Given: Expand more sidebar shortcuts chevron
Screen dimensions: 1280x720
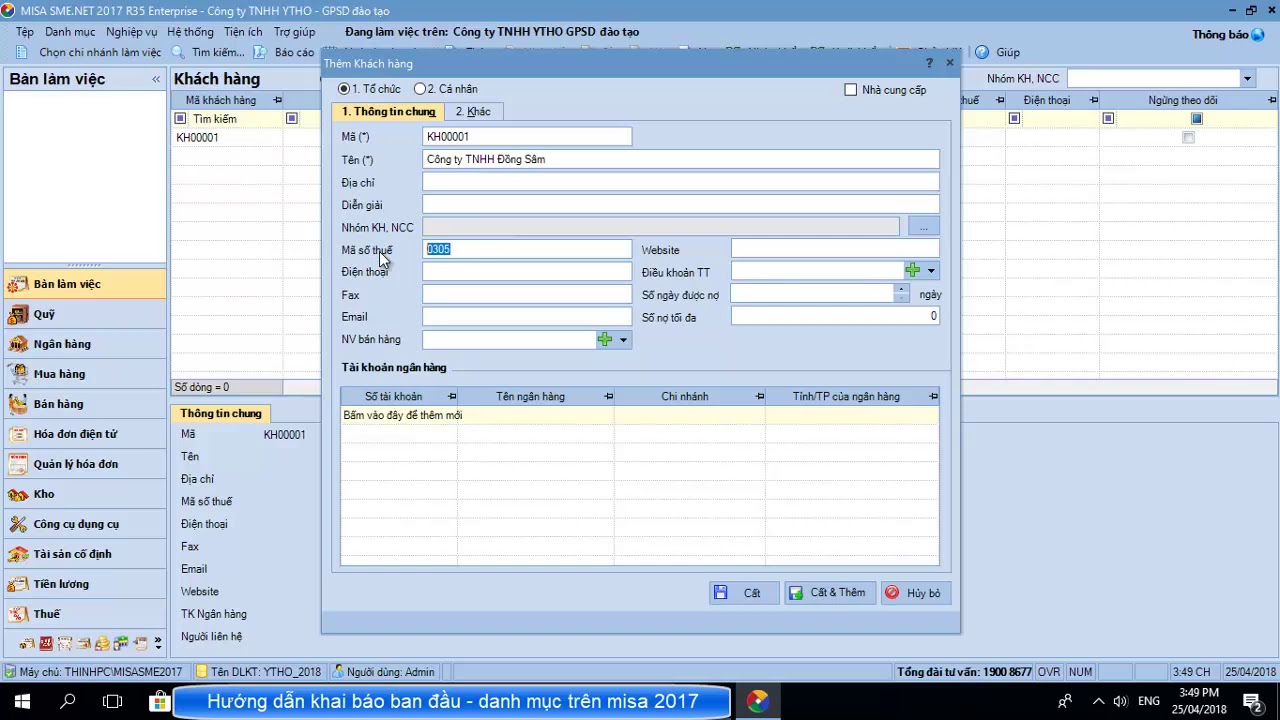Looking at the screenshot, I should 157,644.
